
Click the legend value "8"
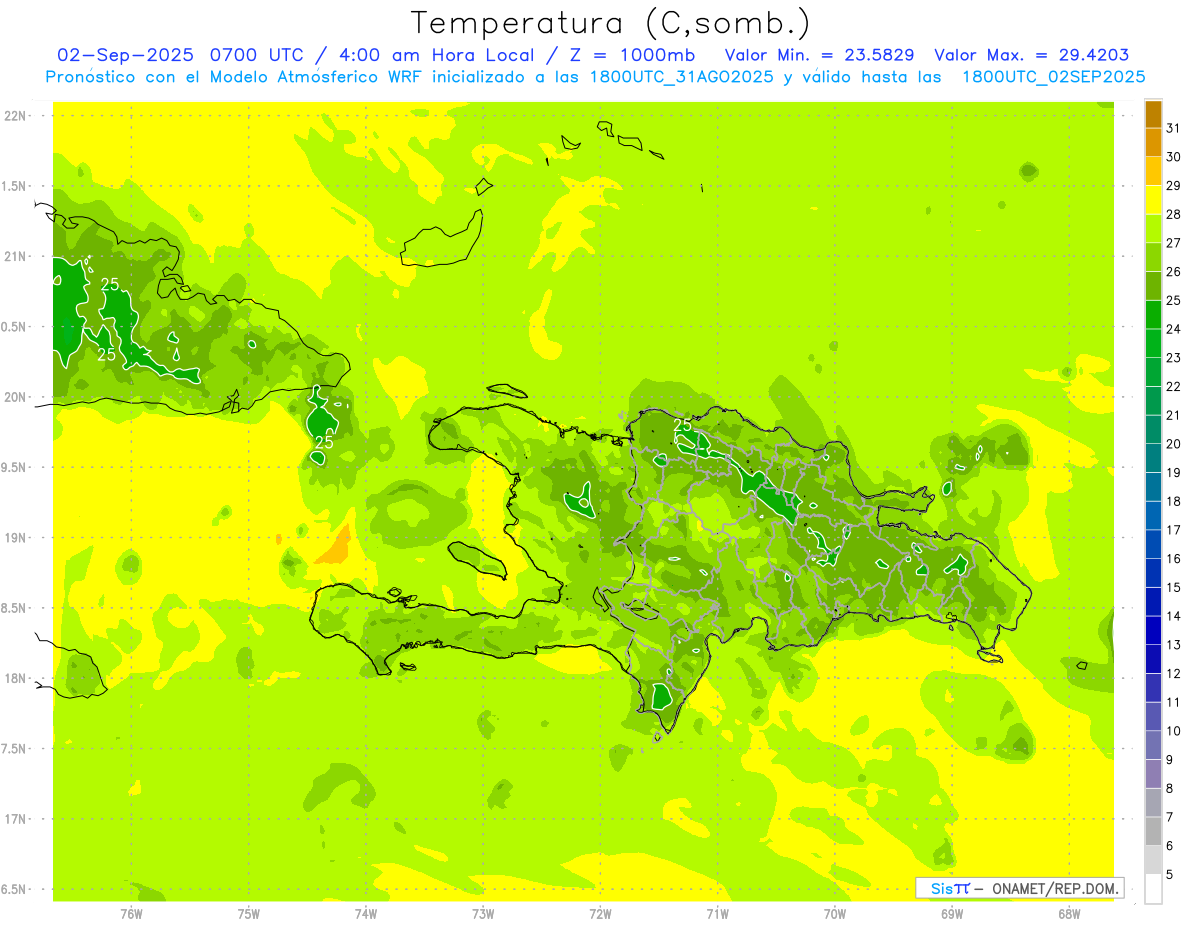1170,789
